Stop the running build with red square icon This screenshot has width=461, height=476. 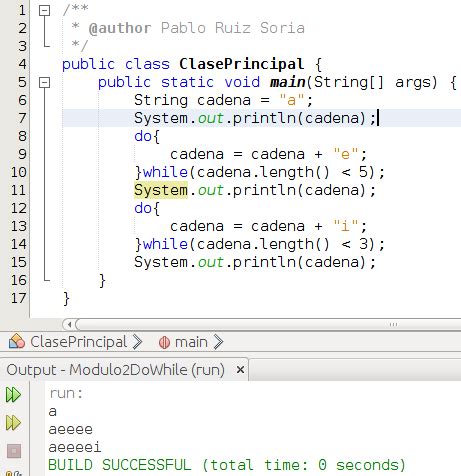click(14, 451)
